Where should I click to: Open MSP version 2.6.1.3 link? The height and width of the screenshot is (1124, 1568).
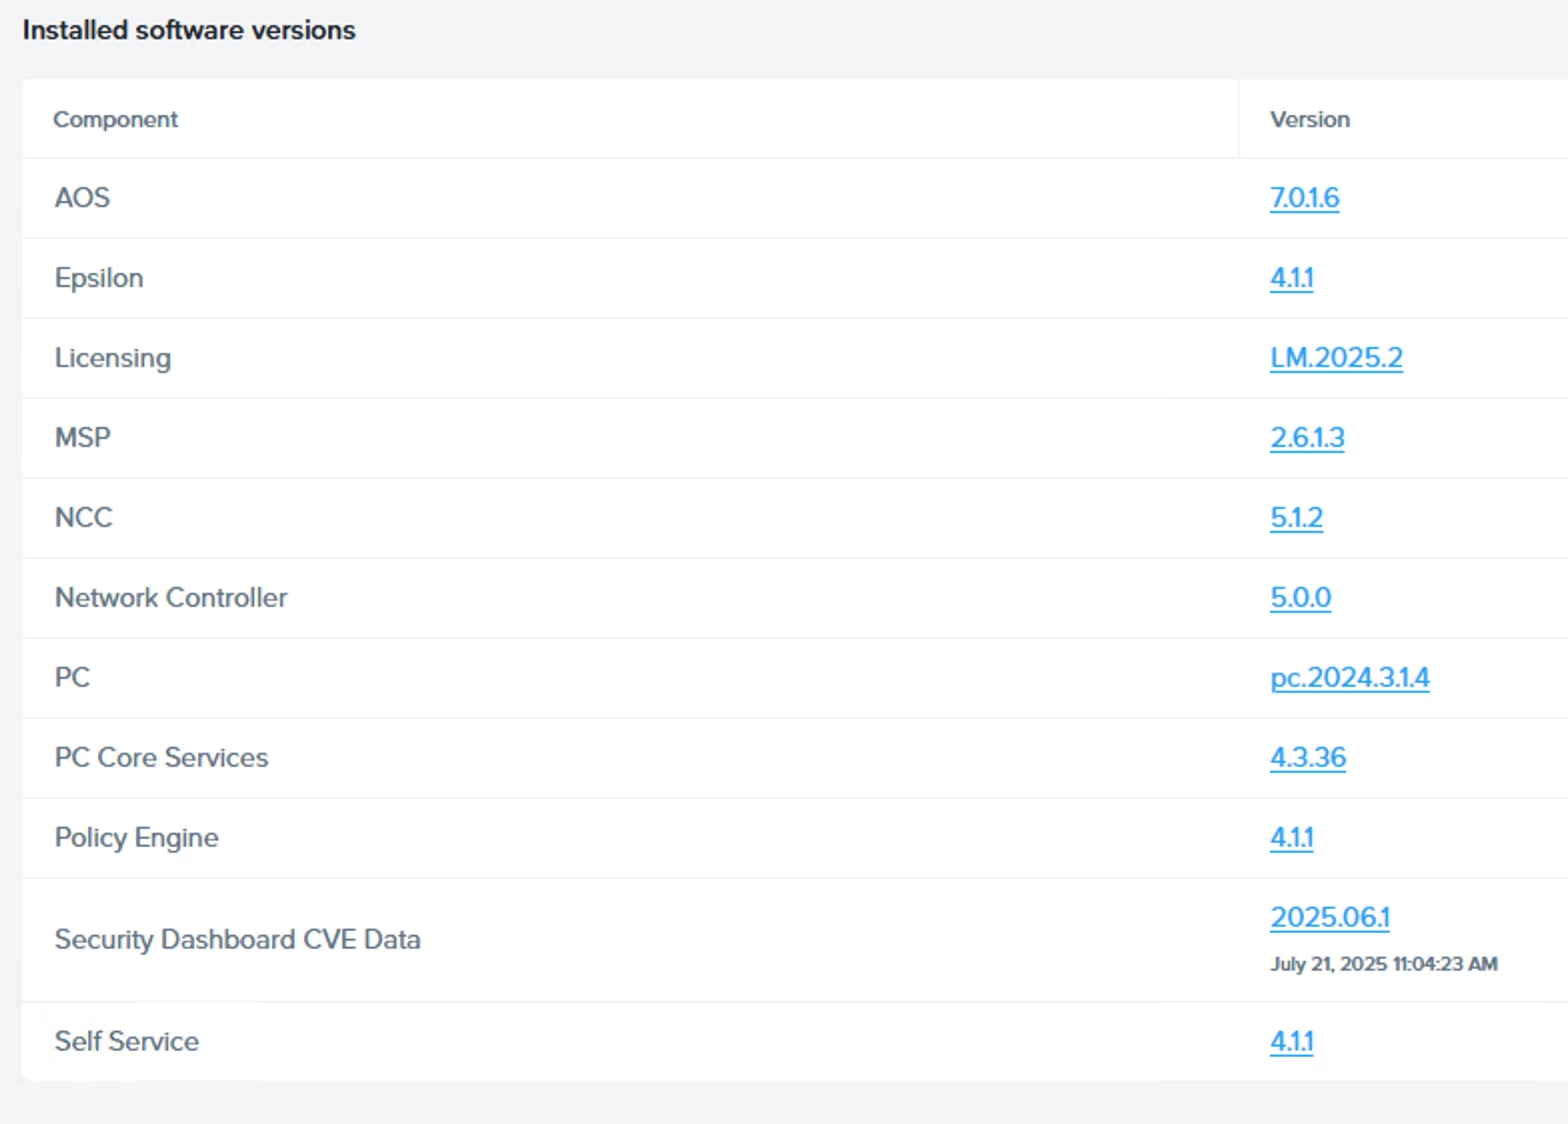coord(1307,438)
